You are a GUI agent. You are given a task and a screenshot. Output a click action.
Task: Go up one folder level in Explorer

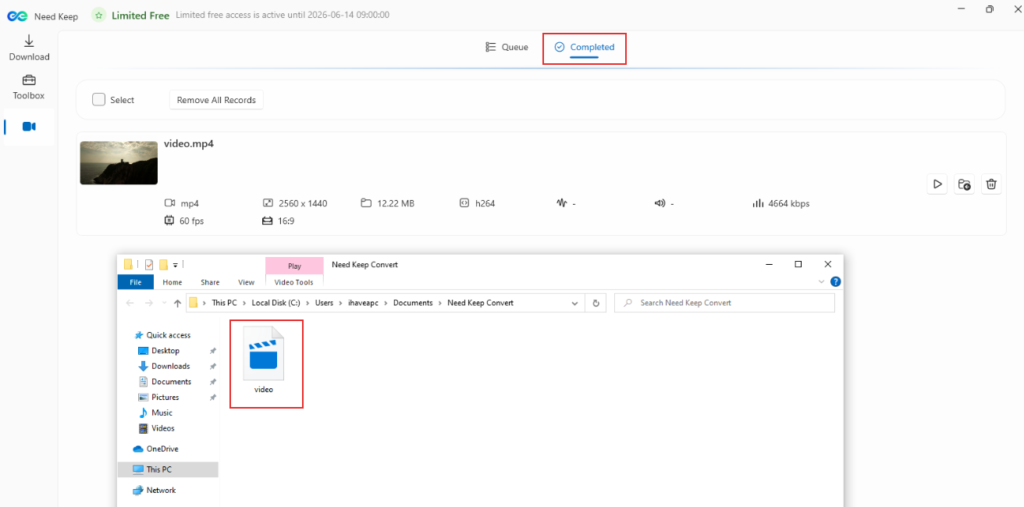tap(177, 303)
